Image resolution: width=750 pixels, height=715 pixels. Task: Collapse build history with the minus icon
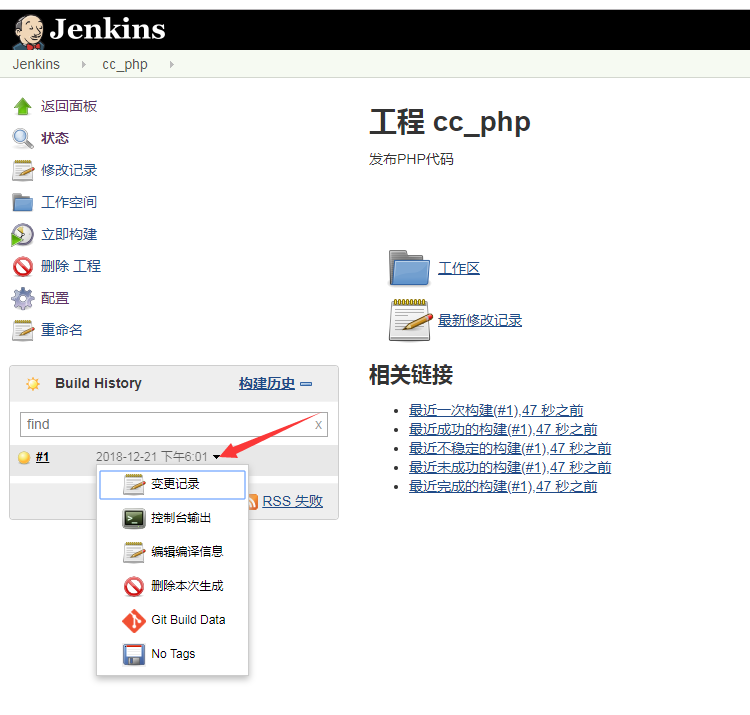(306, 384)
